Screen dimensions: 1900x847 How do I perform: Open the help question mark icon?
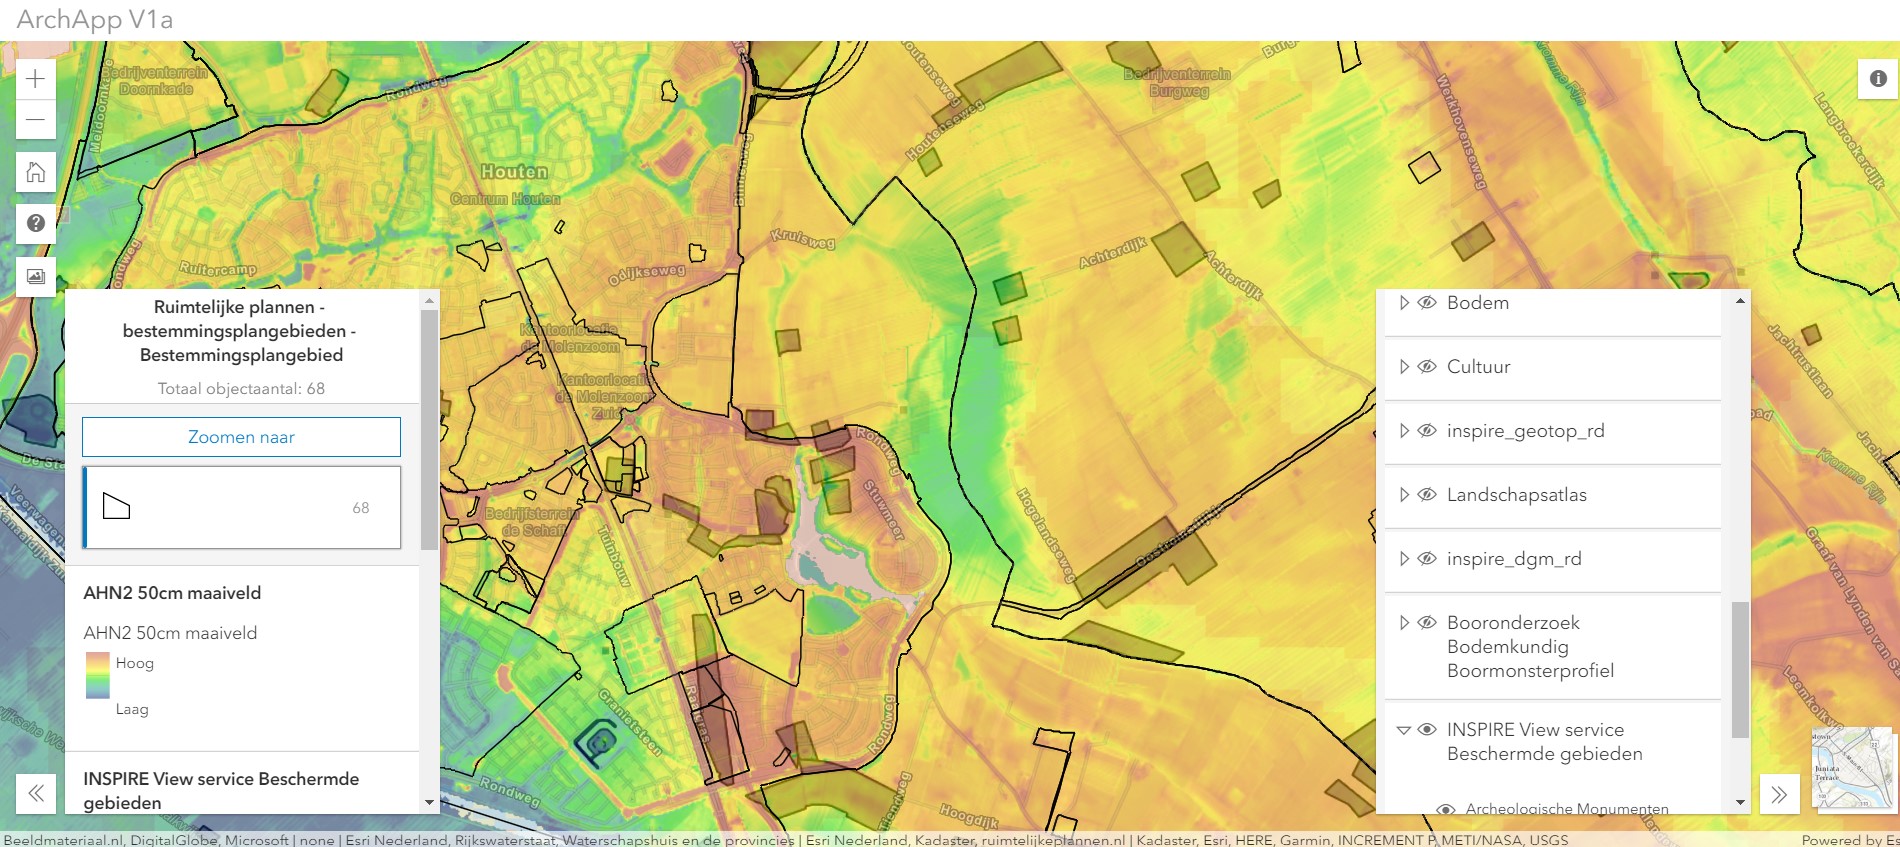[36, 223]
